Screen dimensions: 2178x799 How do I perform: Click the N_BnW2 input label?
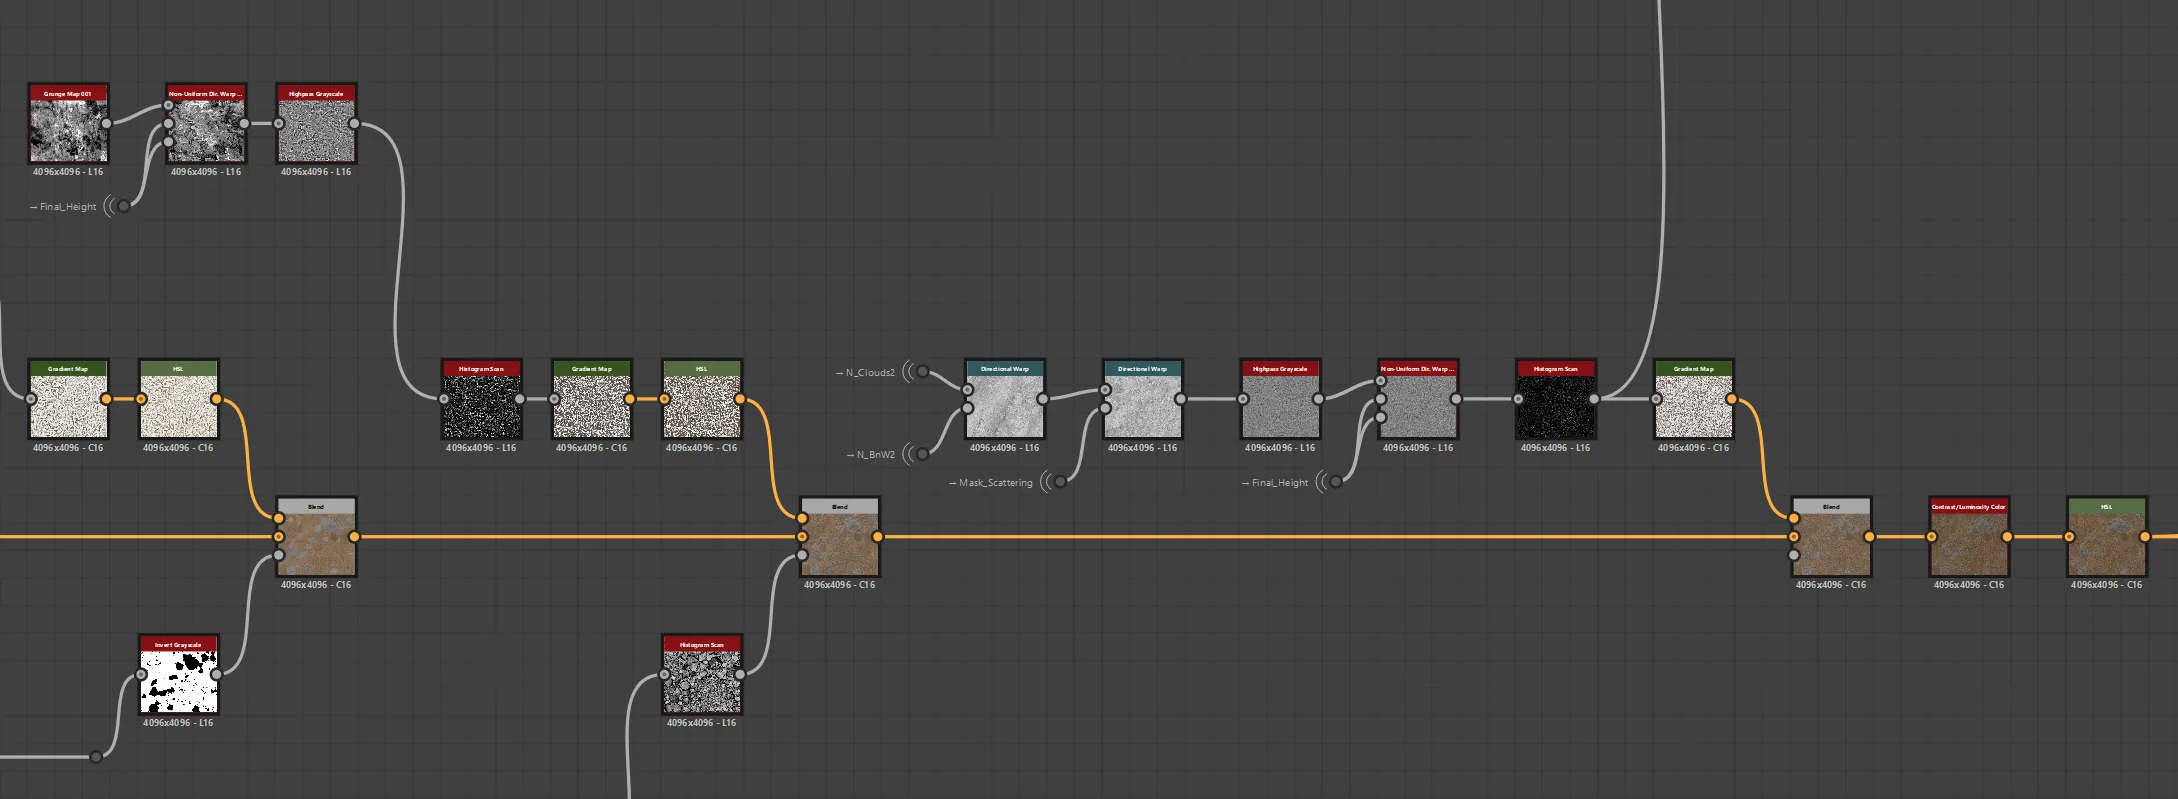point(876,455)
